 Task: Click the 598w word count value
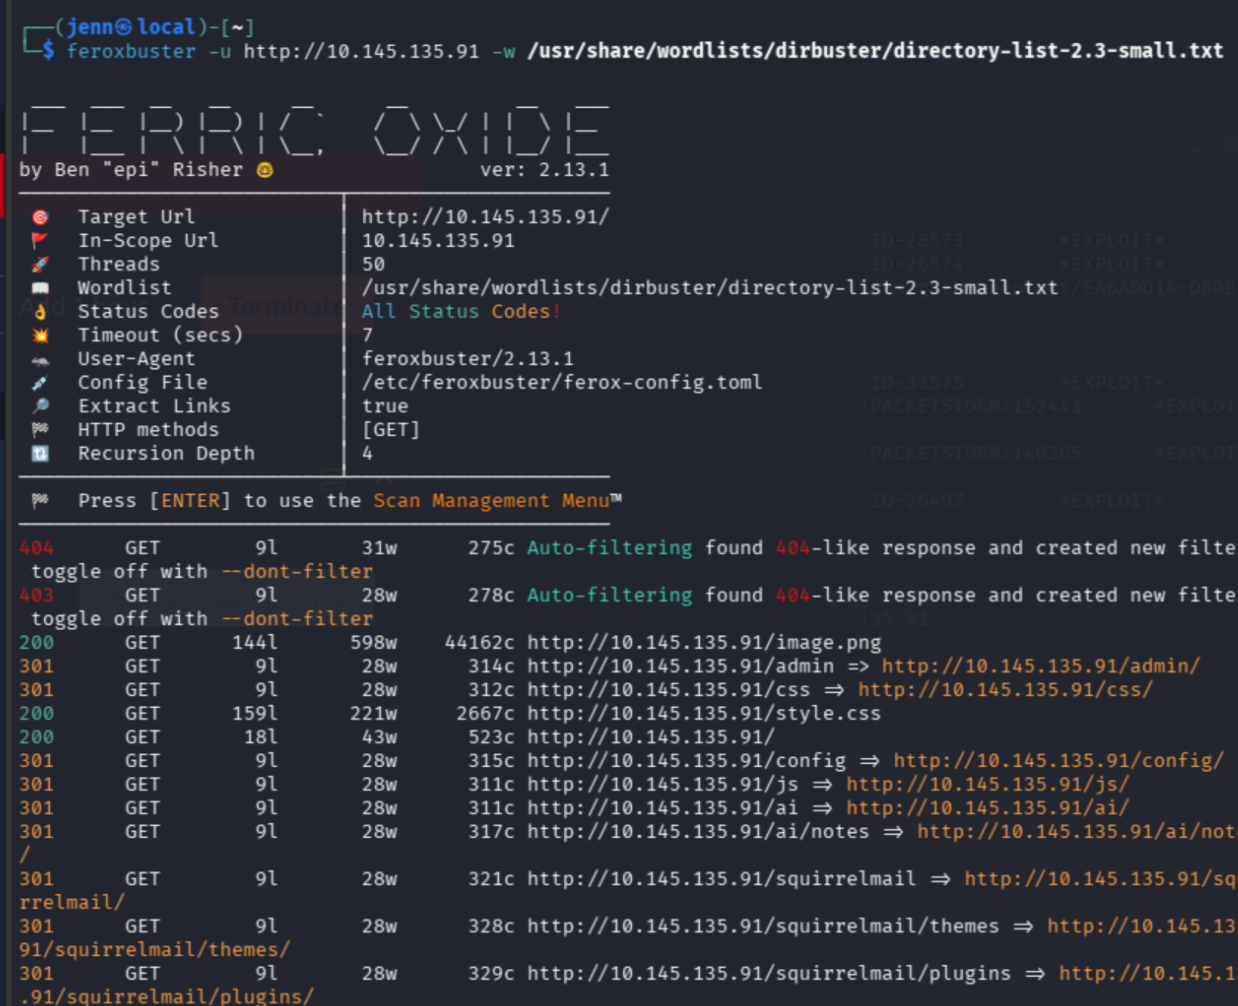pos(373,642)
